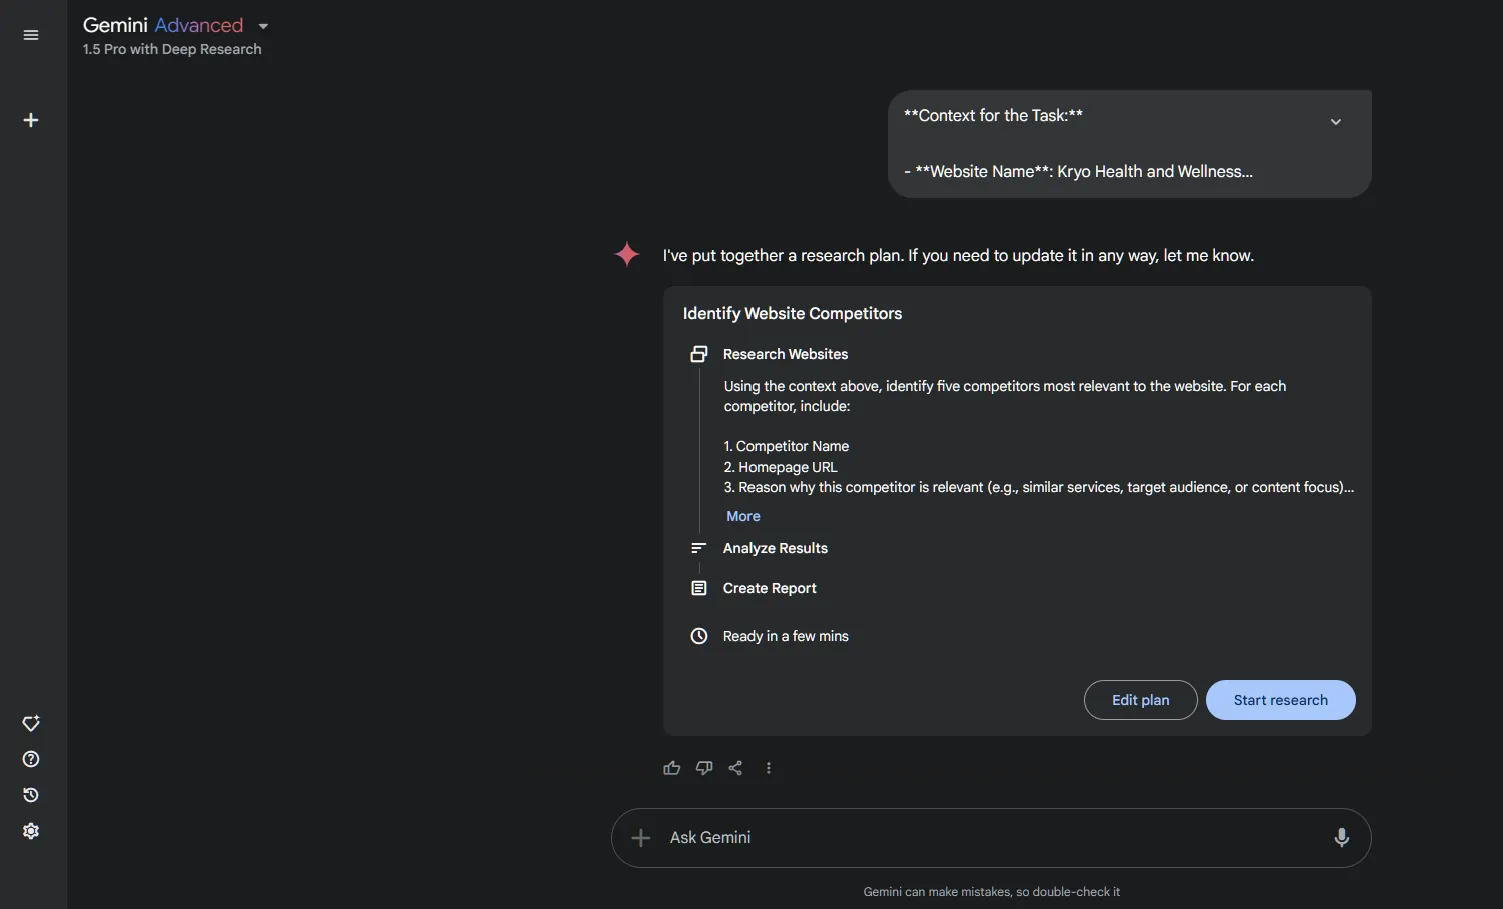Click the Homepage URL list item
The height and width of the screenshot is (909, 1503).
(x=780, y=467)
